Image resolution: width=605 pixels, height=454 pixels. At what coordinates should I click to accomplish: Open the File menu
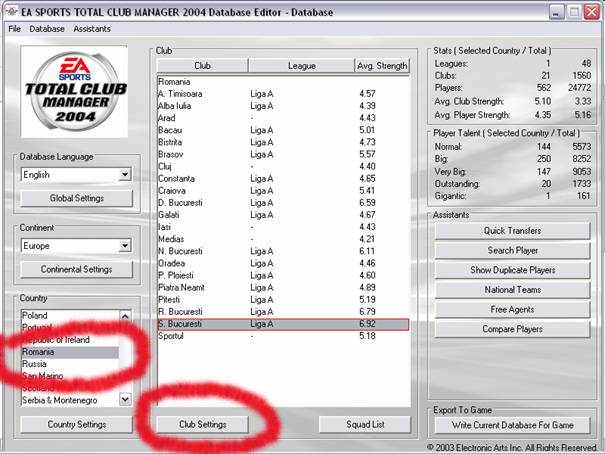point(14,29)
